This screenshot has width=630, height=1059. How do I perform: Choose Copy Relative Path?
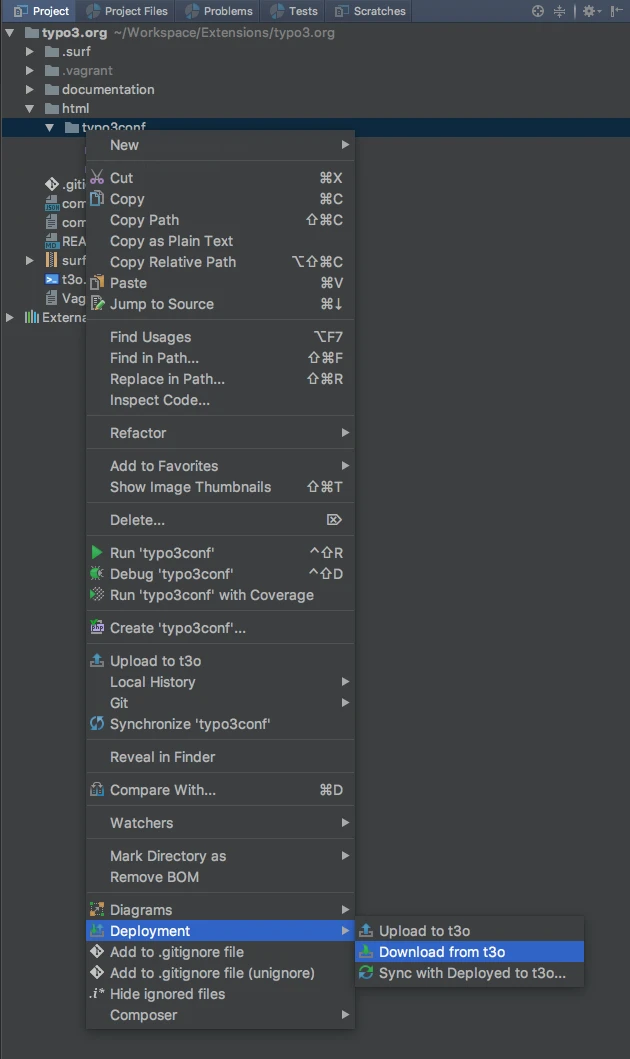coord(220,262)
